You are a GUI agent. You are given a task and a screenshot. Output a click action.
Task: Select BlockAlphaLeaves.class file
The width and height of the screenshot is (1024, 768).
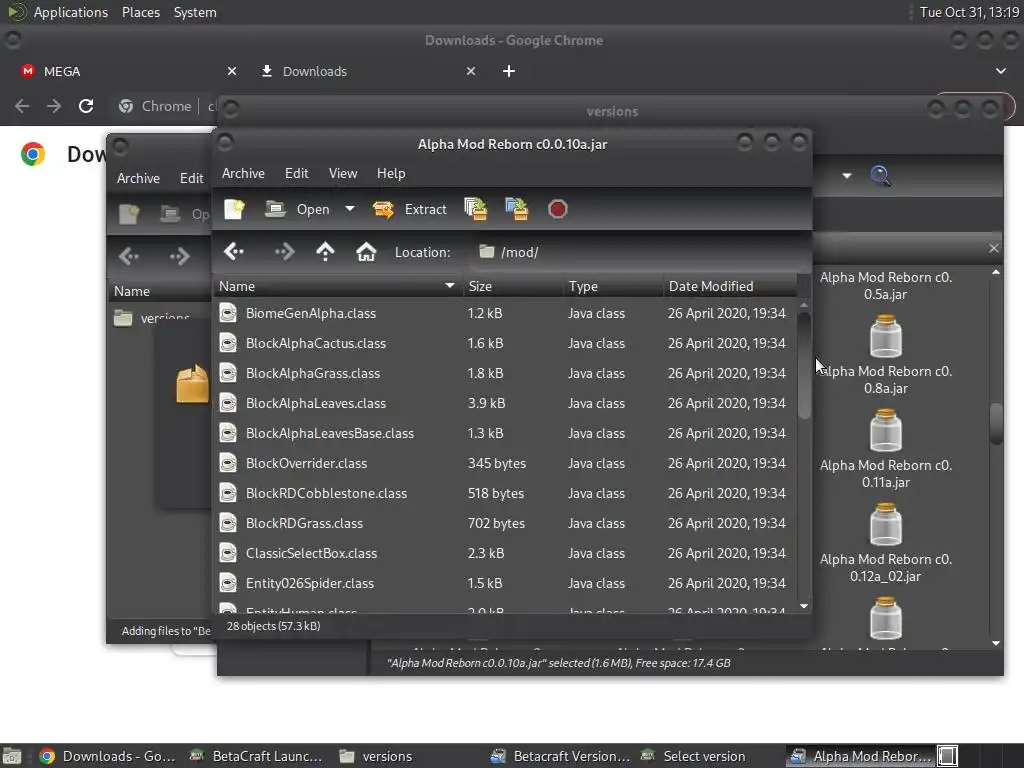pos(505,404)
